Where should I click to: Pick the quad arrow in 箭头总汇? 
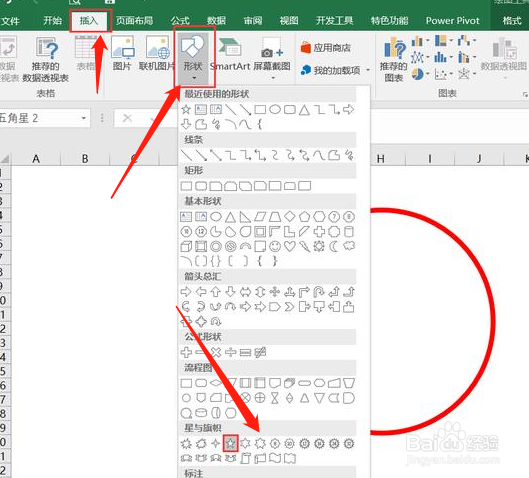click(275, 291)
